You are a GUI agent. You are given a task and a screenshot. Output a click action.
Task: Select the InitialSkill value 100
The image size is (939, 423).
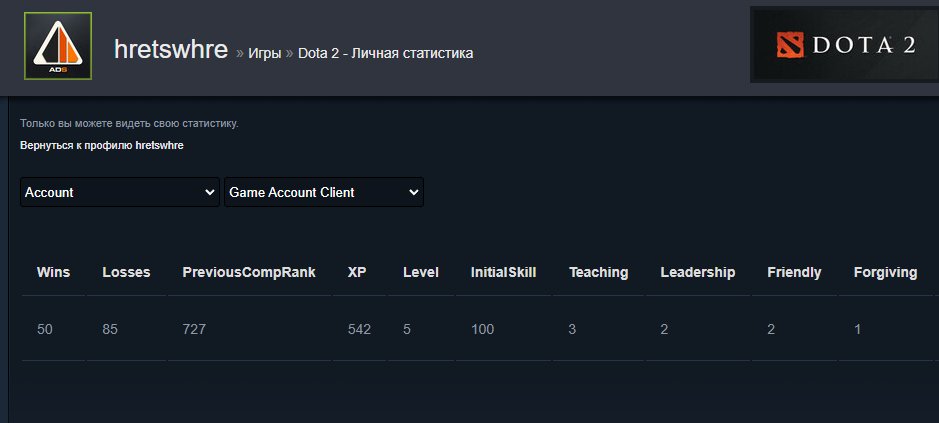[x=483, y=330]
